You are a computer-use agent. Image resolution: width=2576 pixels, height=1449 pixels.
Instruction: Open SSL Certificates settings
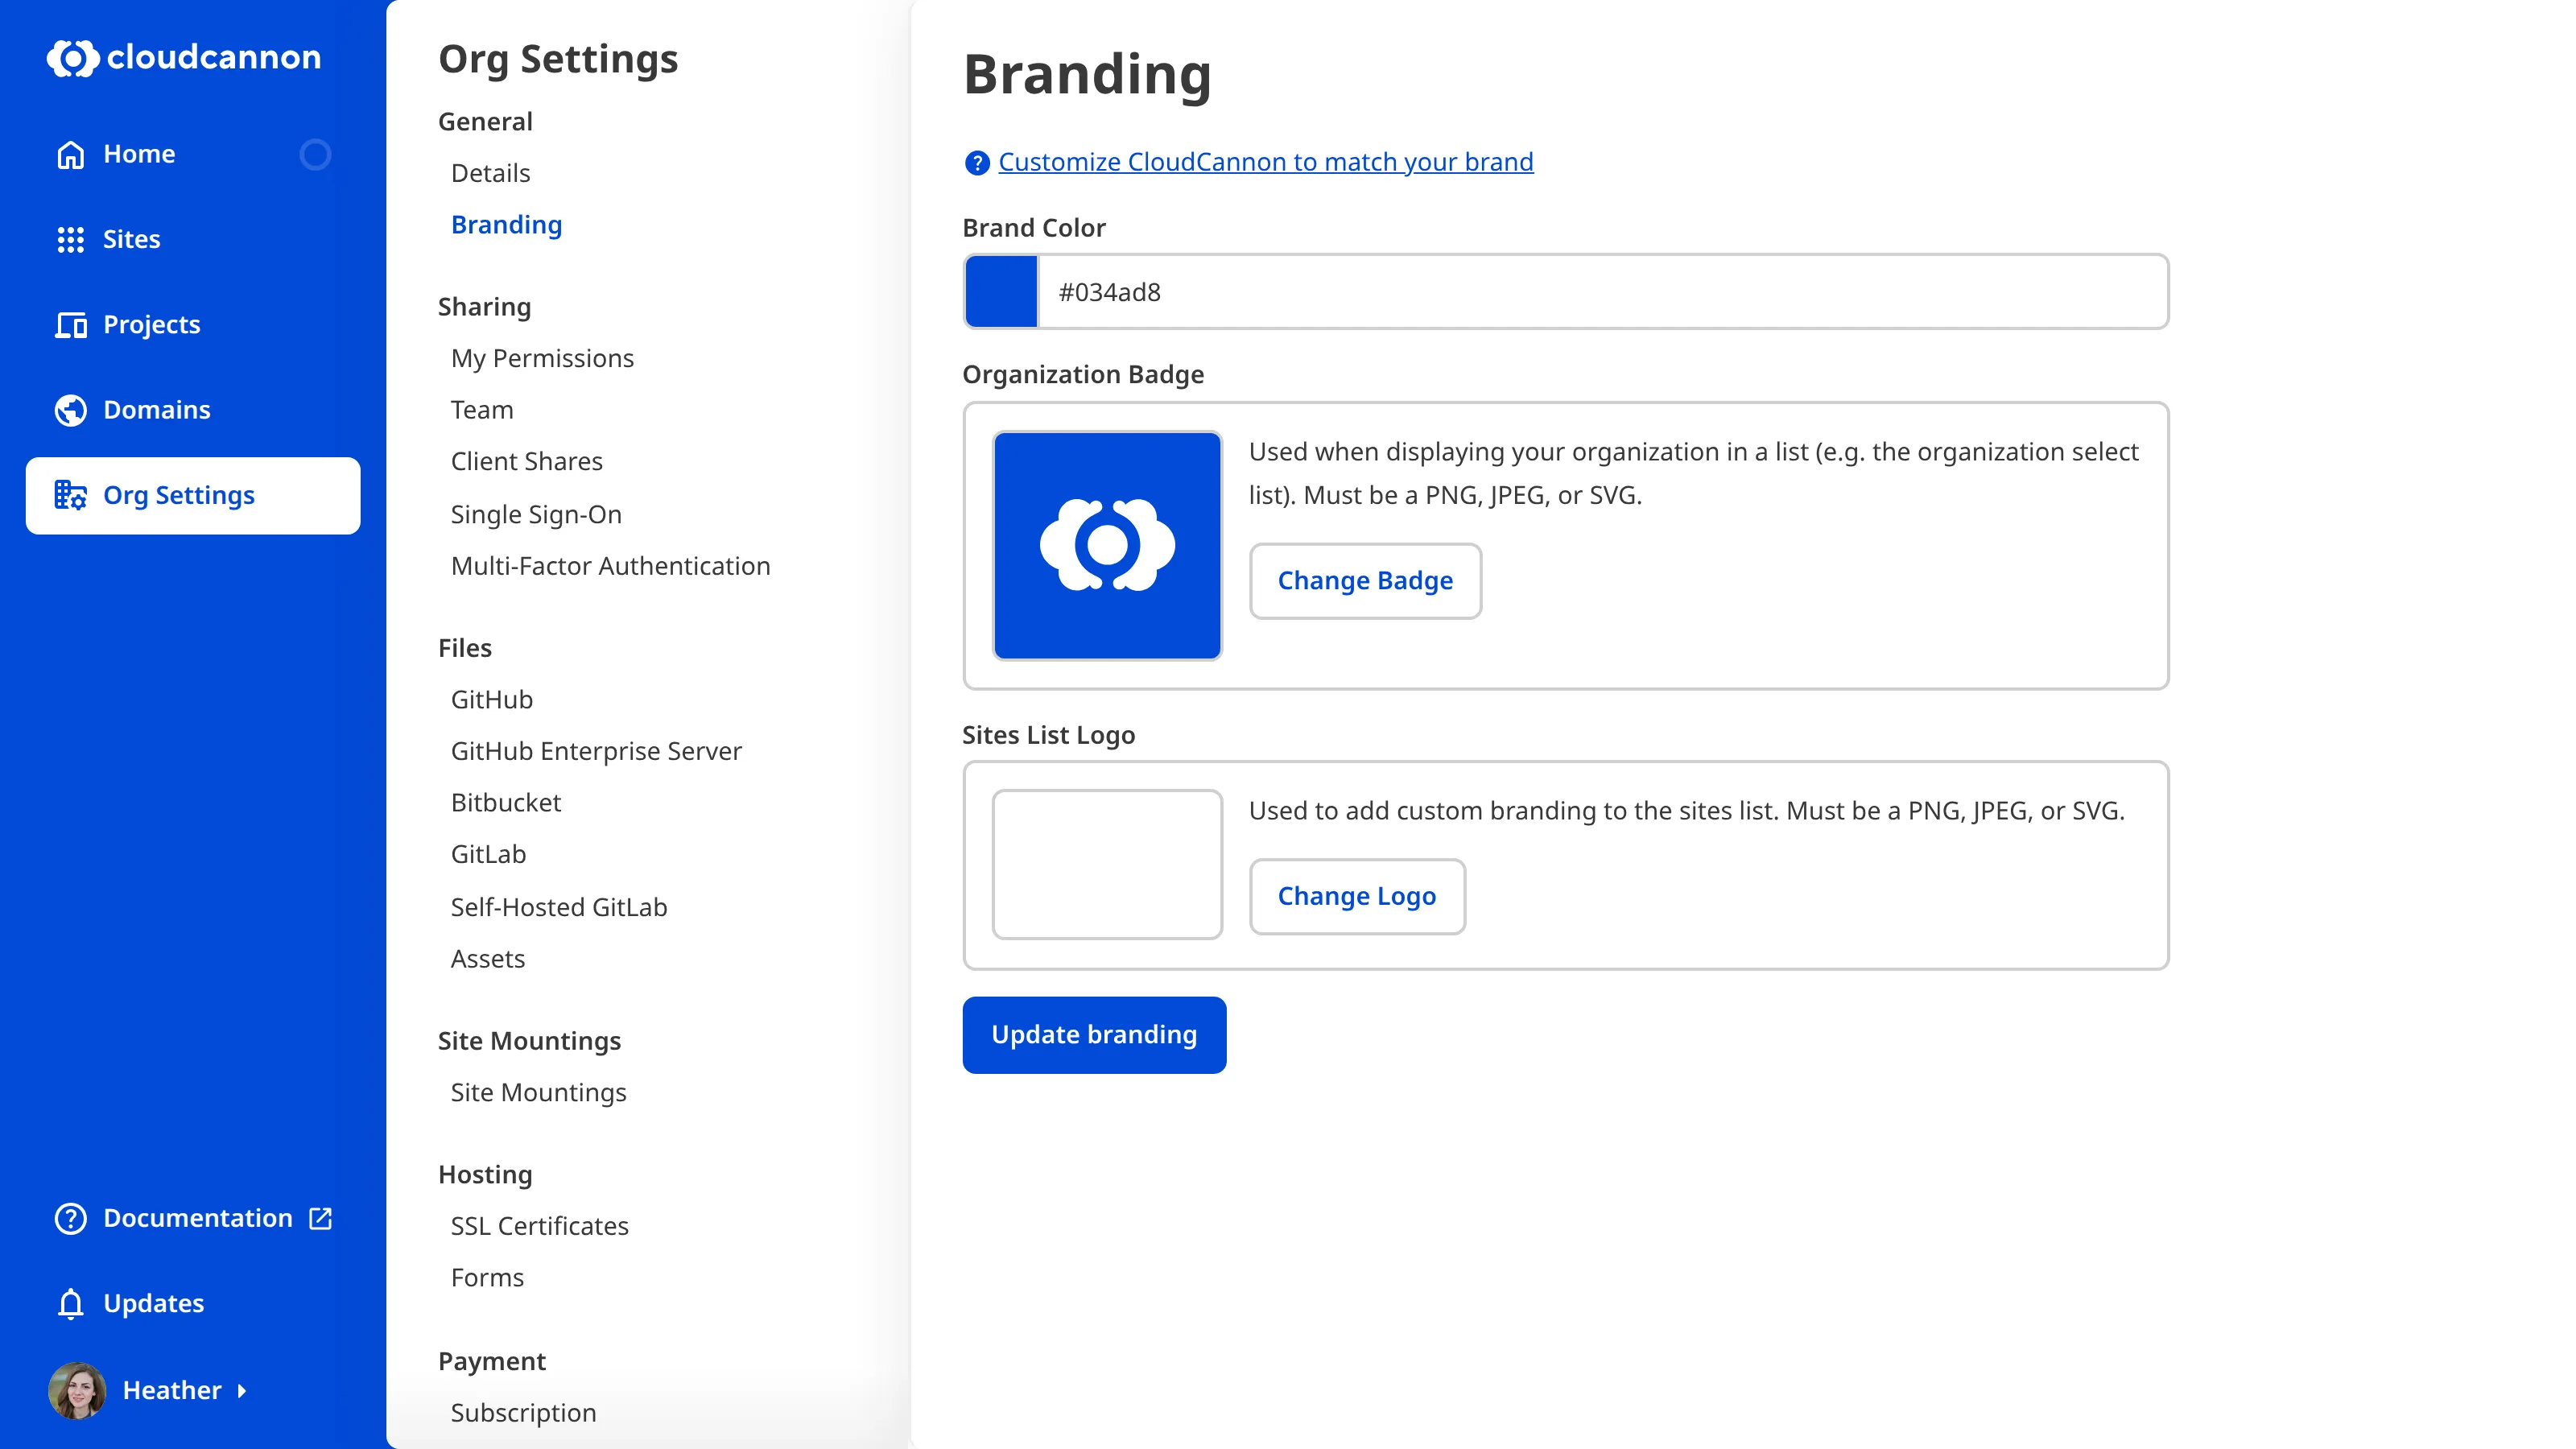[539, 1226]
